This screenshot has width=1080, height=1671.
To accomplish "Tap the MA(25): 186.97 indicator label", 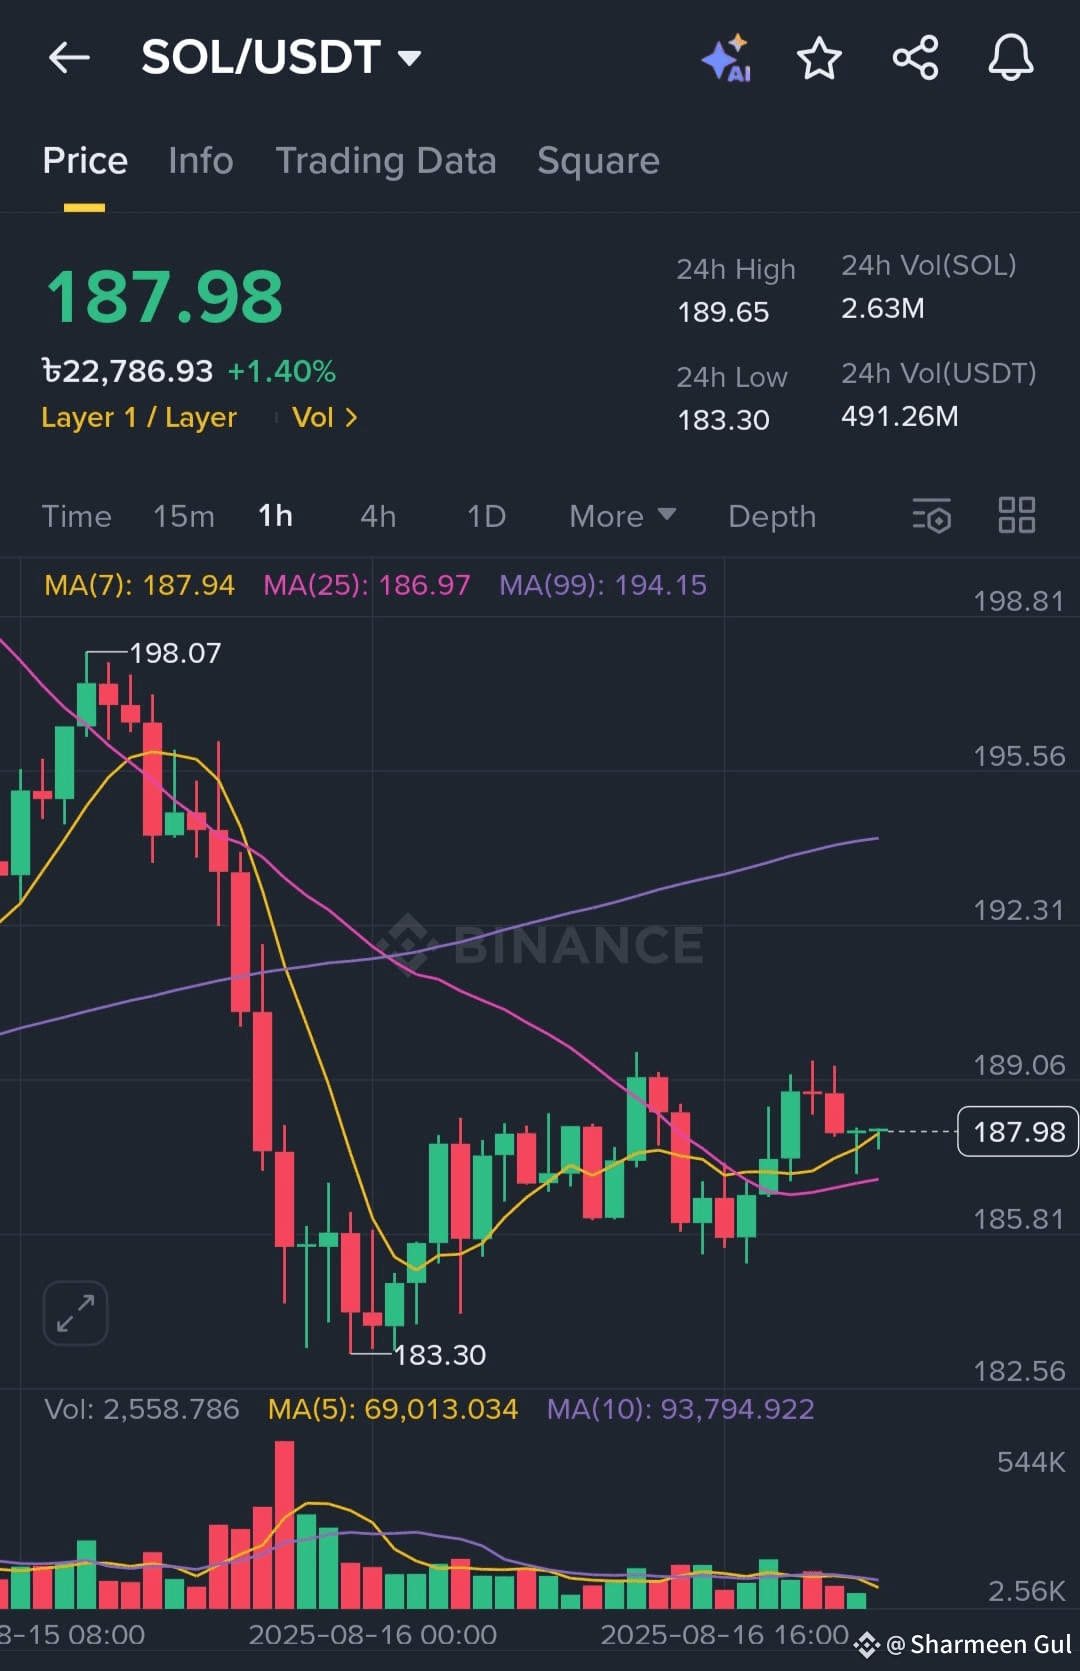I will (367, 585).
